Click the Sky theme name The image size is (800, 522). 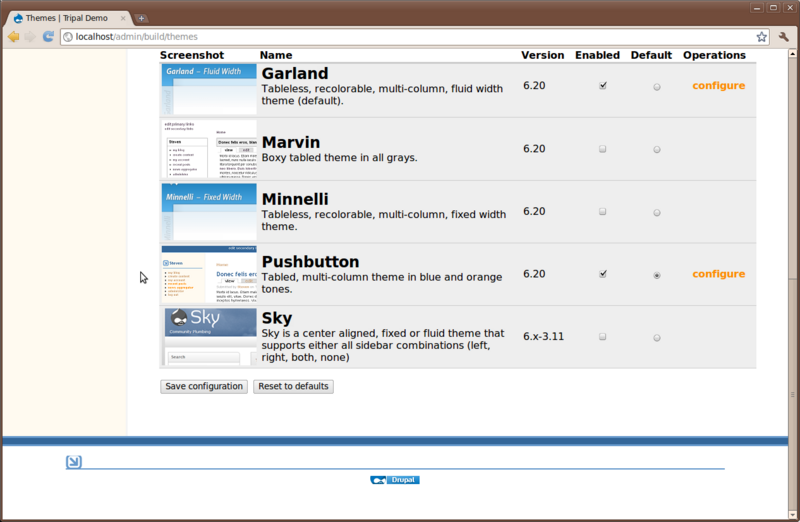pyautogui.click(x=277, y=318)
